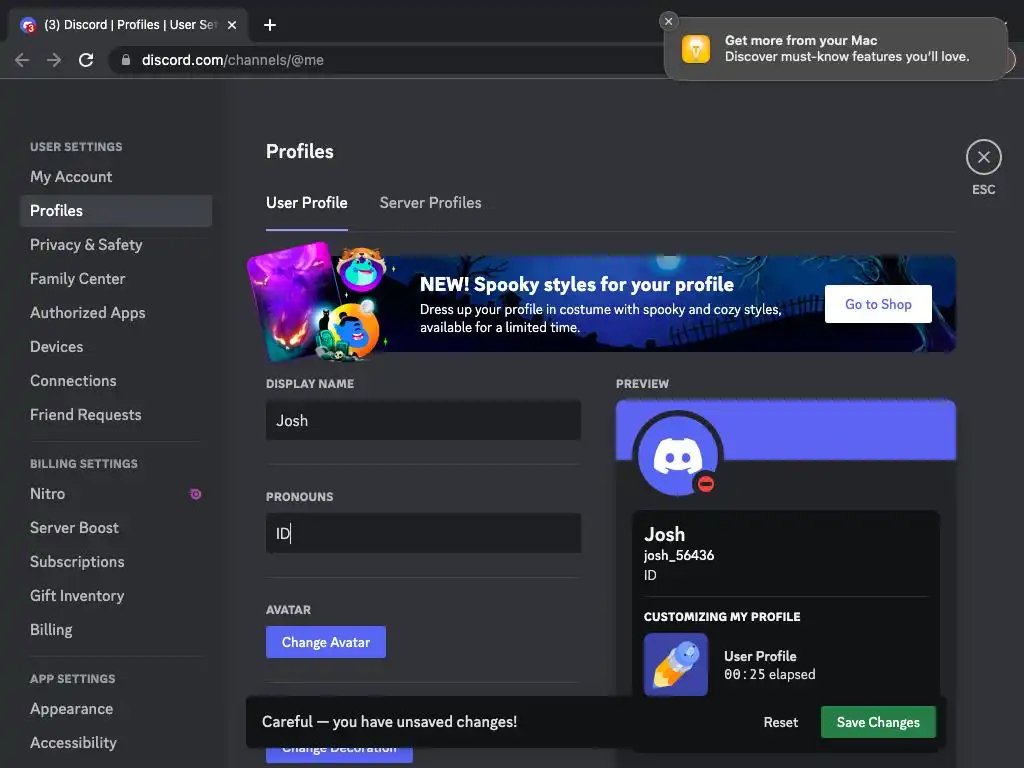Click Reset to discard unsaved changes

pyautogui.click(x=780, y=722)
